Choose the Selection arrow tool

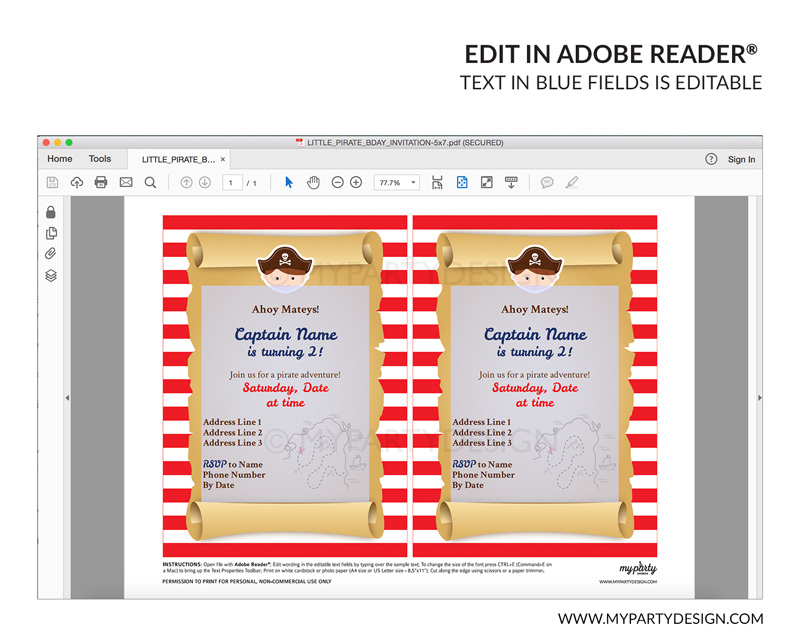[289, 183]
